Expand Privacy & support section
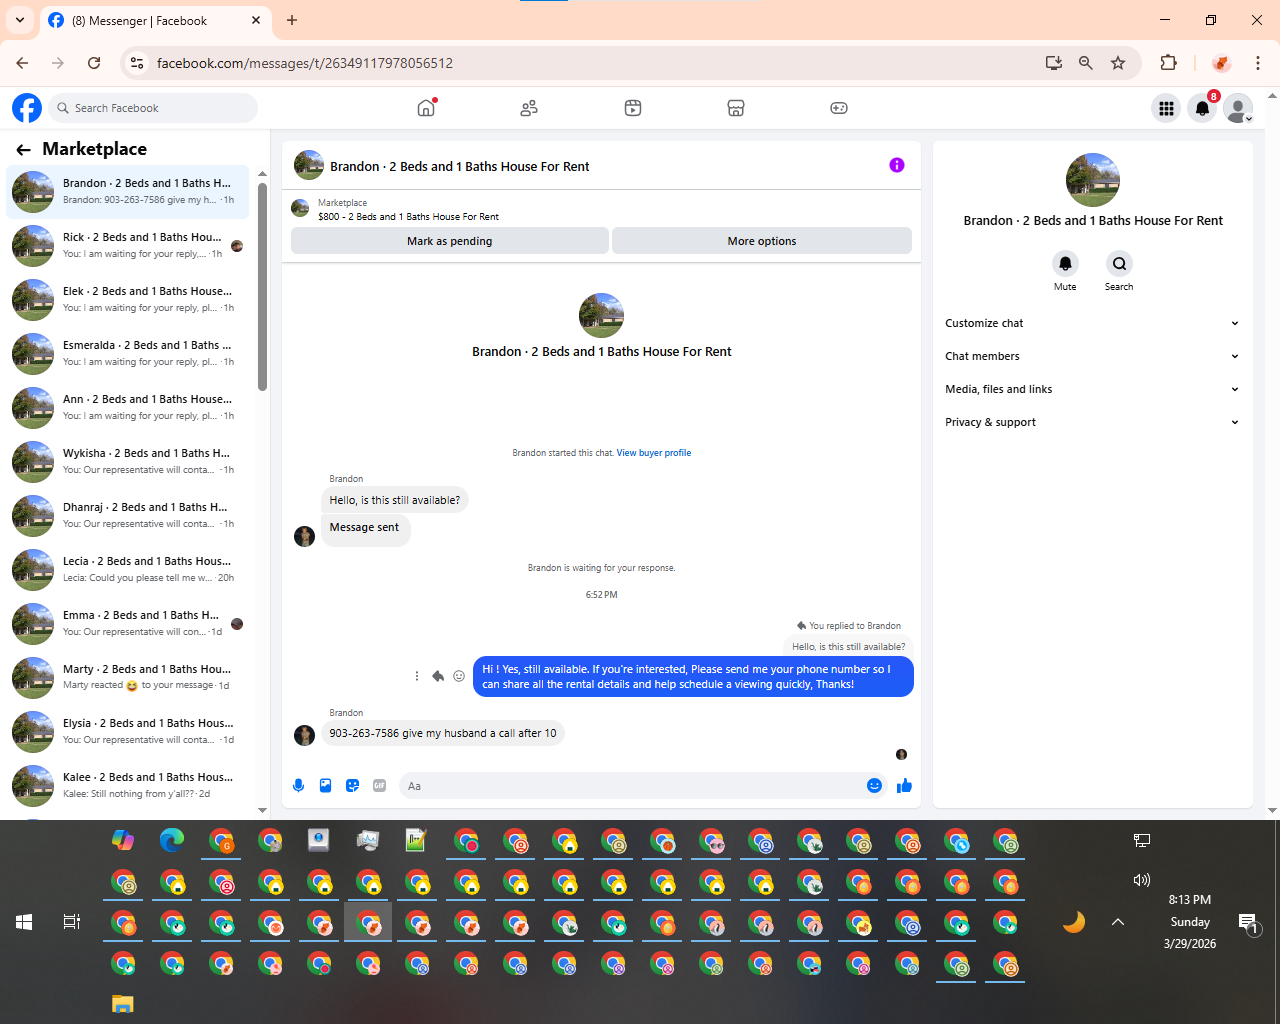 1092,422
